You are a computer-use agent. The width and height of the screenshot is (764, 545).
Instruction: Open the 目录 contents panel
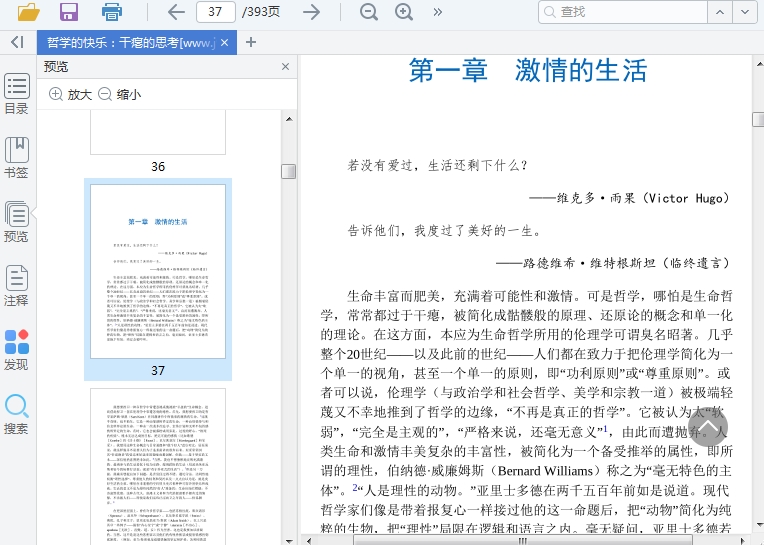tap(17, 94)
